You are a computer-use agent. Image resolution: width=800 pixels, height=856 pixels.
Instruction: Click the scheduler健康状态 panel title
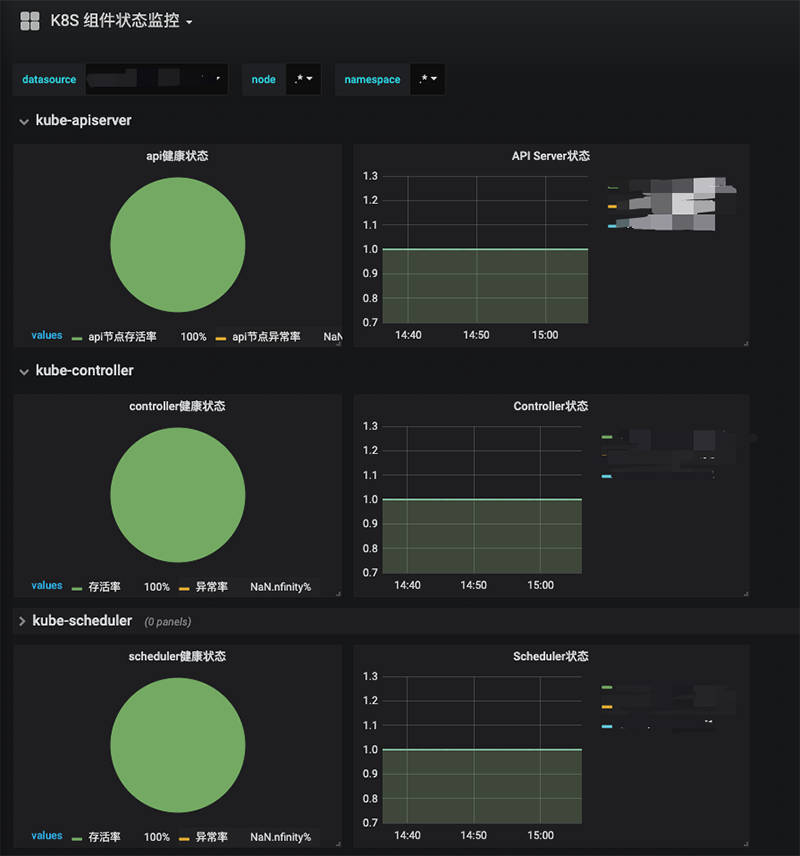tap(177, 656)
